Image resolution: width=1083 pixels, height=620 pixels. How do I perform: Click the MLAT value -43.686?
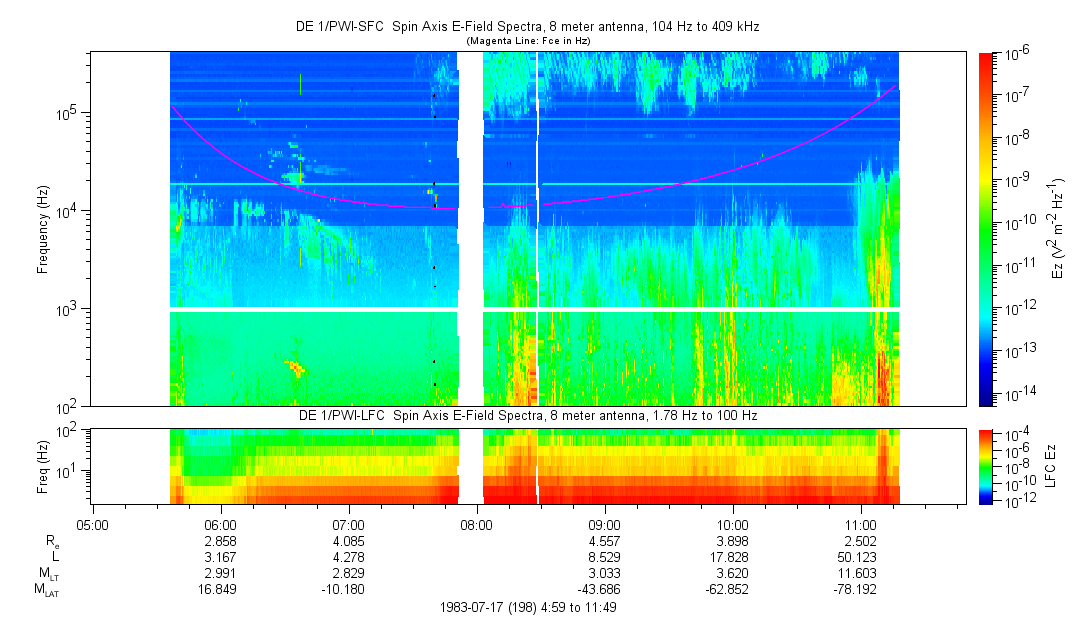tap(599, 589)
